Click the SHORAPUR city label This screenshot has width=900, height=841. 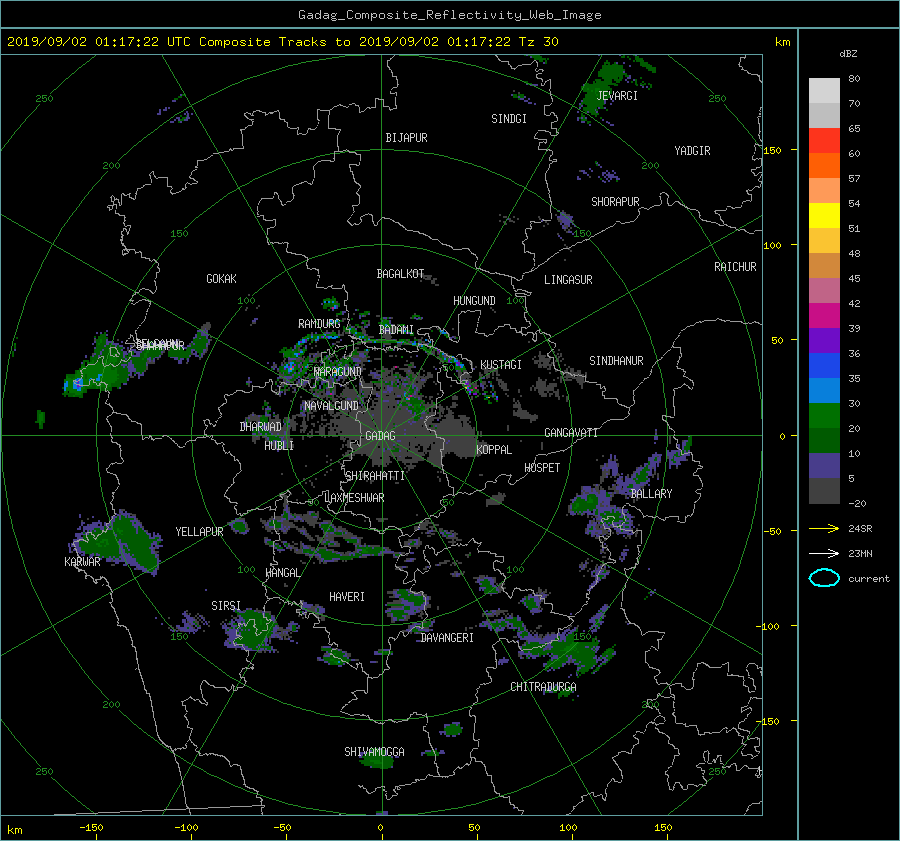coord(615,202)
